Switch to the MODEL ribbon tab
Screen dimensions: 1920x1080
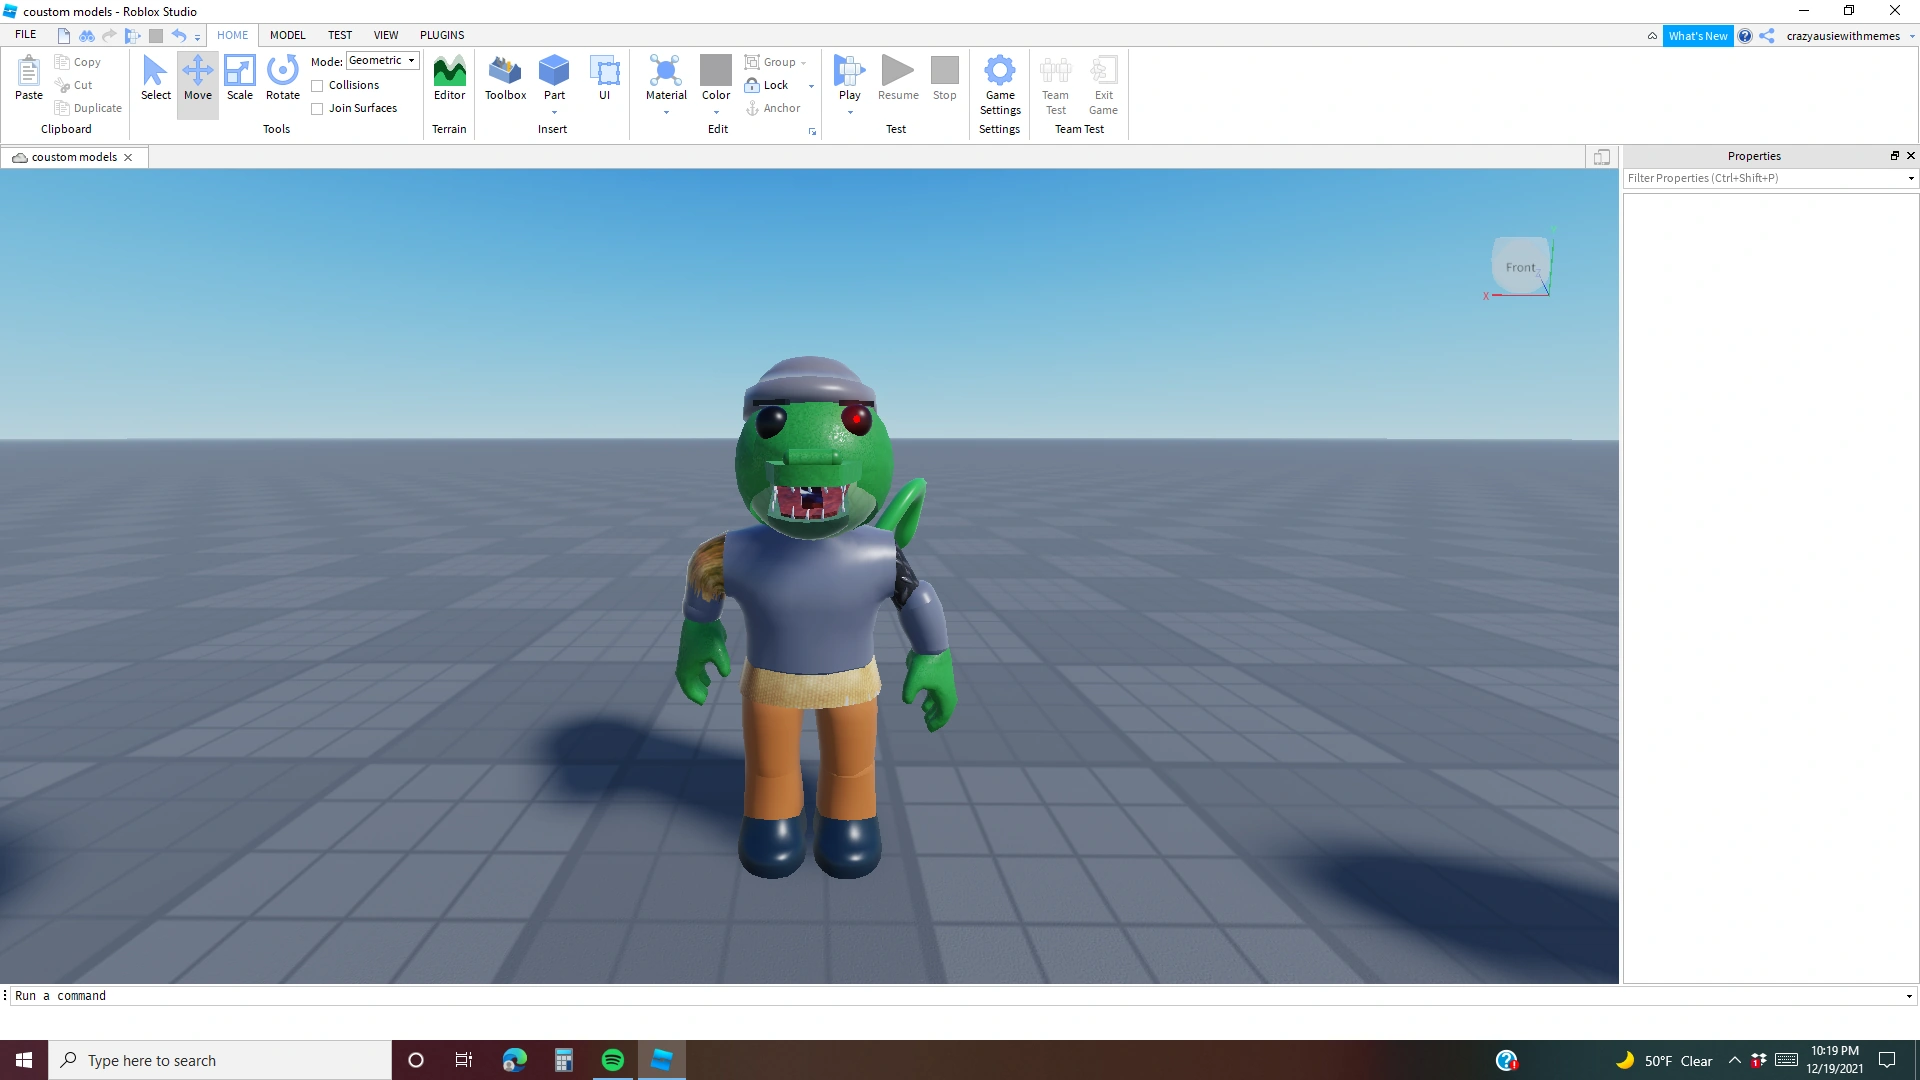click(287, 35)
